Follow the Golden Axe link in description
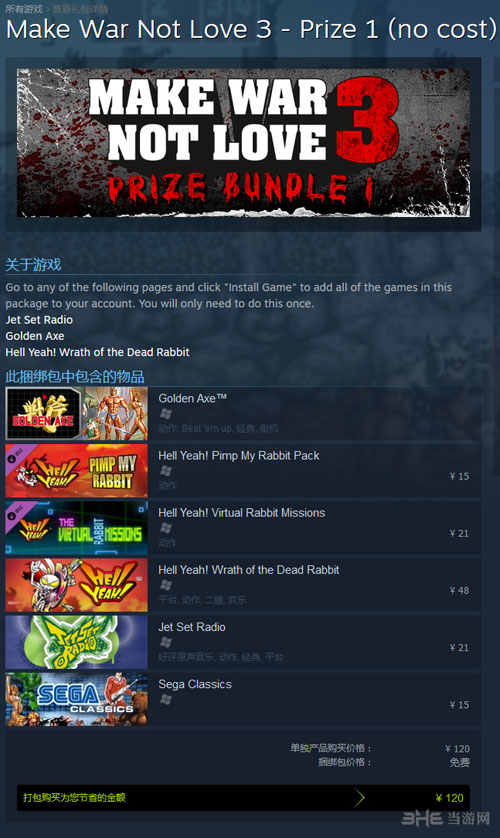This screenshot has width=500, height=838. 35,336
